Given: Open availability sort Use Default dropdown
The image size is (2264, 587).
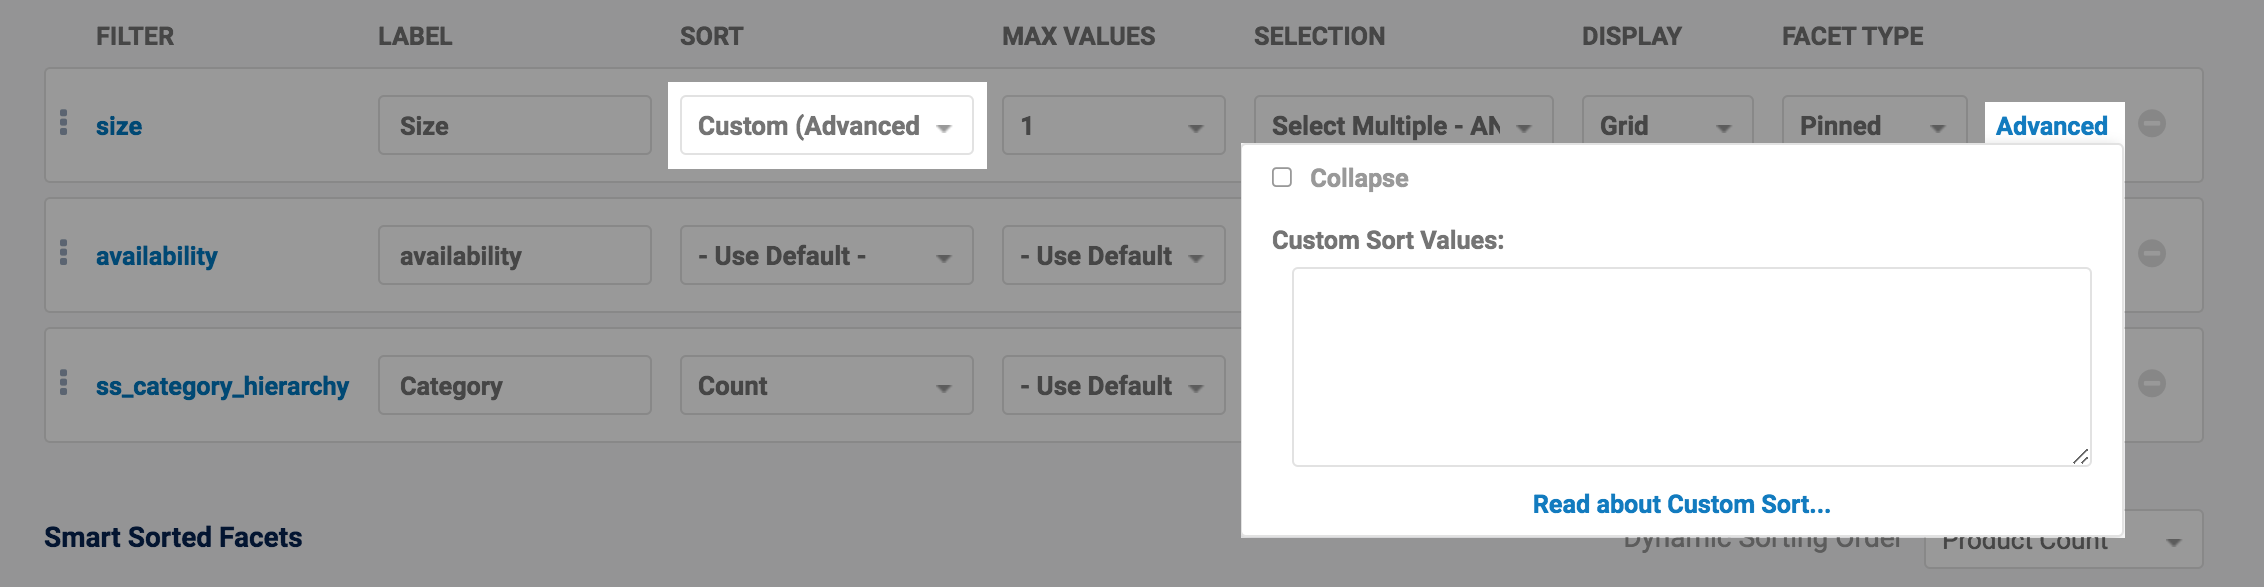Looking at the screenshot, I should (x=826, y=256).
